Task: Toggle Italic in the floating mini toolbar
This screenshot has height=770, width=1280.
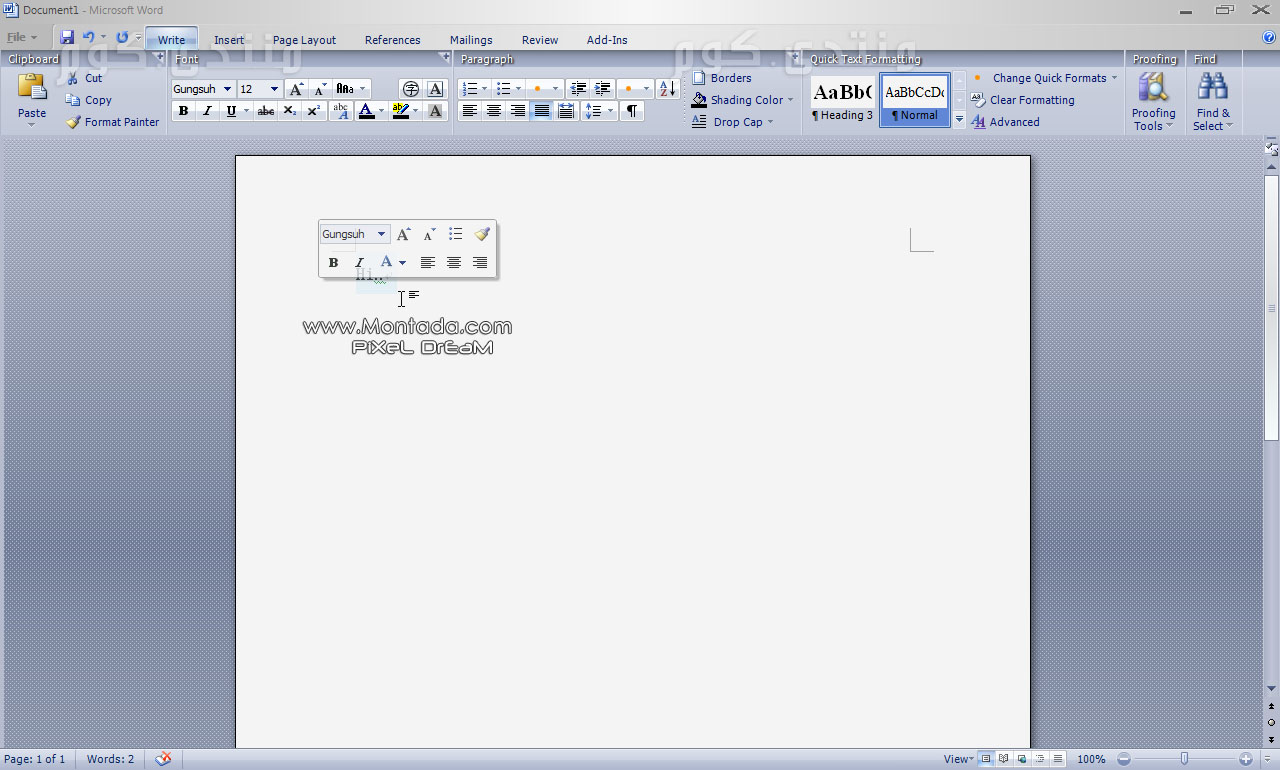Action: click(360, 263)
